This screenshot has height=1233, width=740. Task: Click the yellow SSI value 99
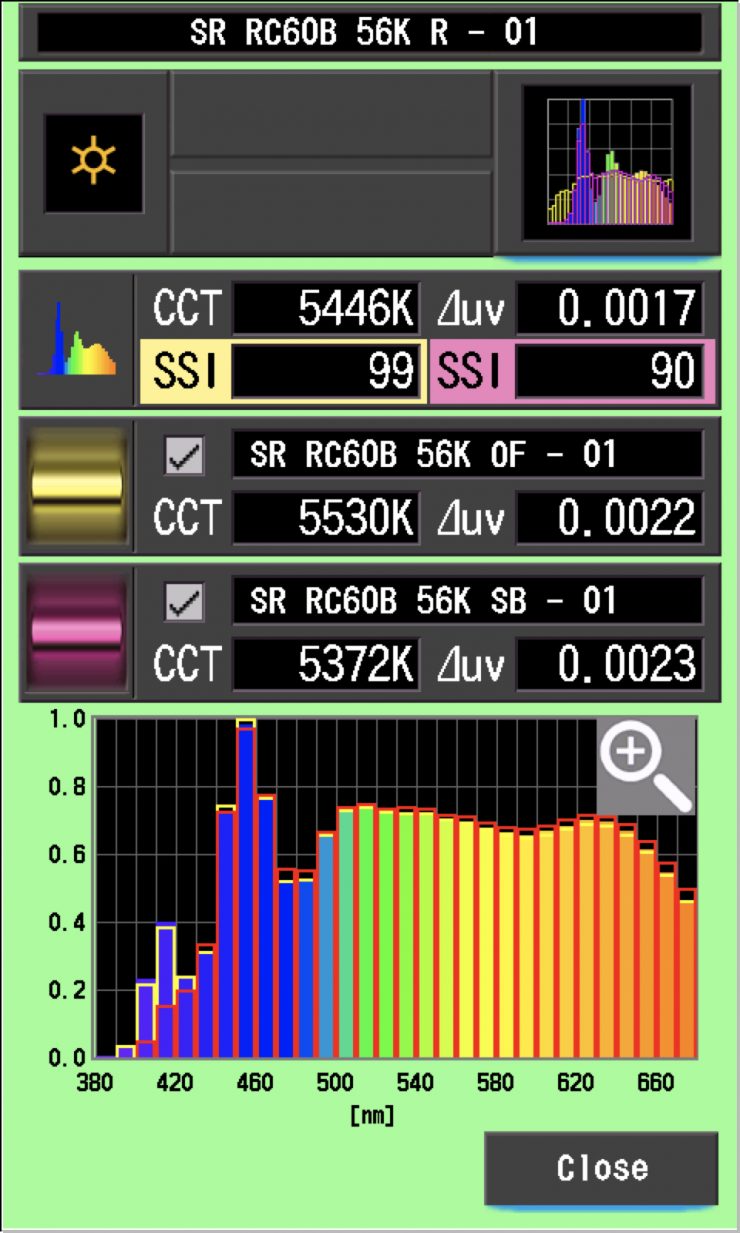pyautogui.click(x=326, y=372)
